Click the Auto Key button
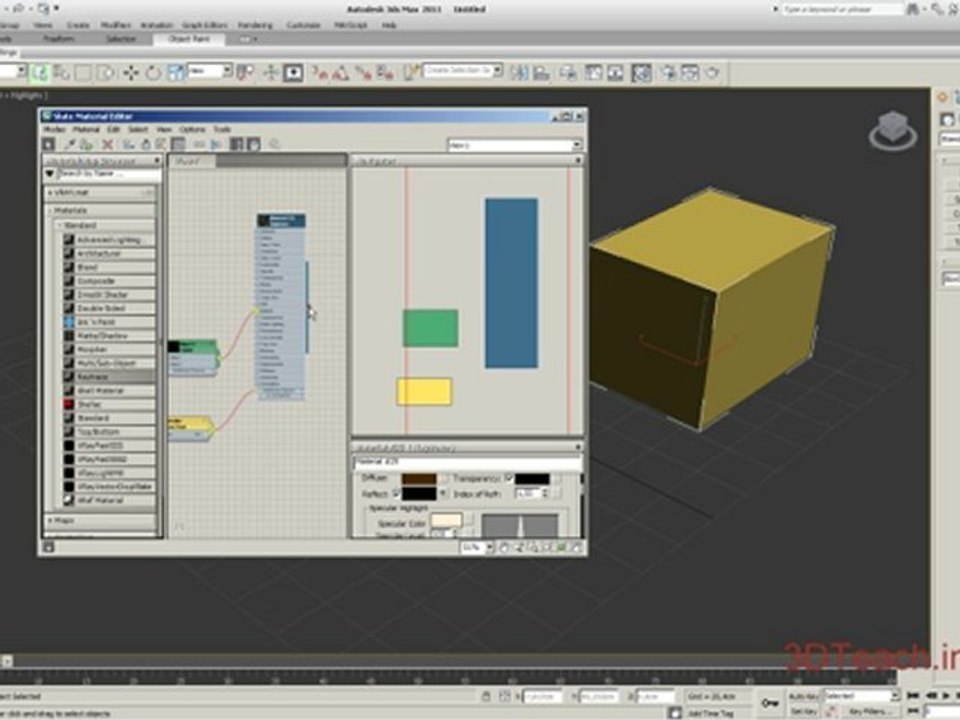Screen dimensions: 960x720 tap(803, 696)
